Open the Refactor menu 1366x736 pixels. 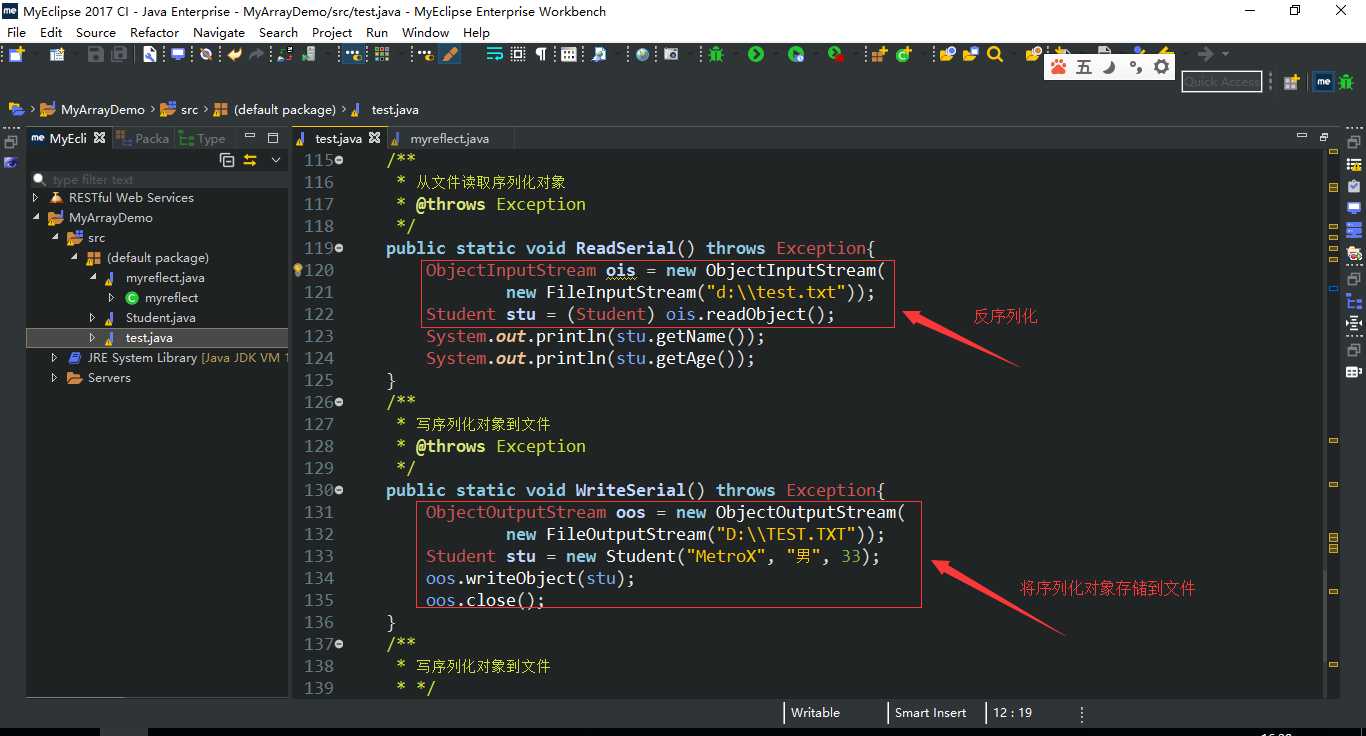tap(154, 32)
